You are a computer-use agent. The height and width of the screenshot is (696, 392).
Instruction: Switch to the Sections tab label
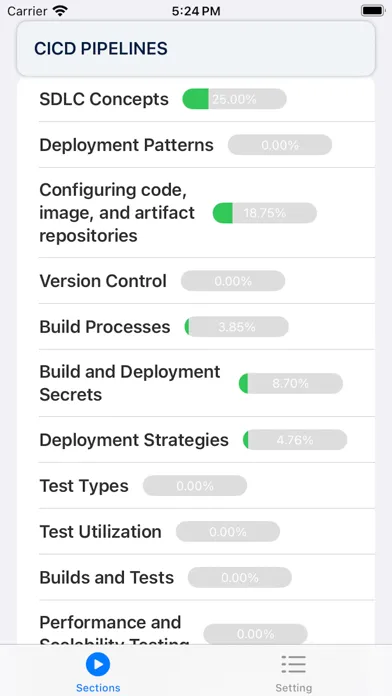(x=98, y=688)
